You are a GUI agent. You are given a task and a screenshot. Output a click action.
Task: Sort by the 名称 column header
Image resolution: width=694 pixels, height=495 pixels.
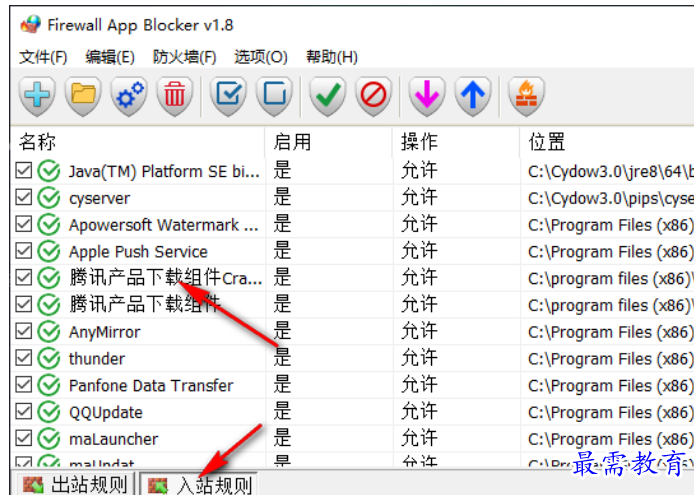click(x=138, y=143)
